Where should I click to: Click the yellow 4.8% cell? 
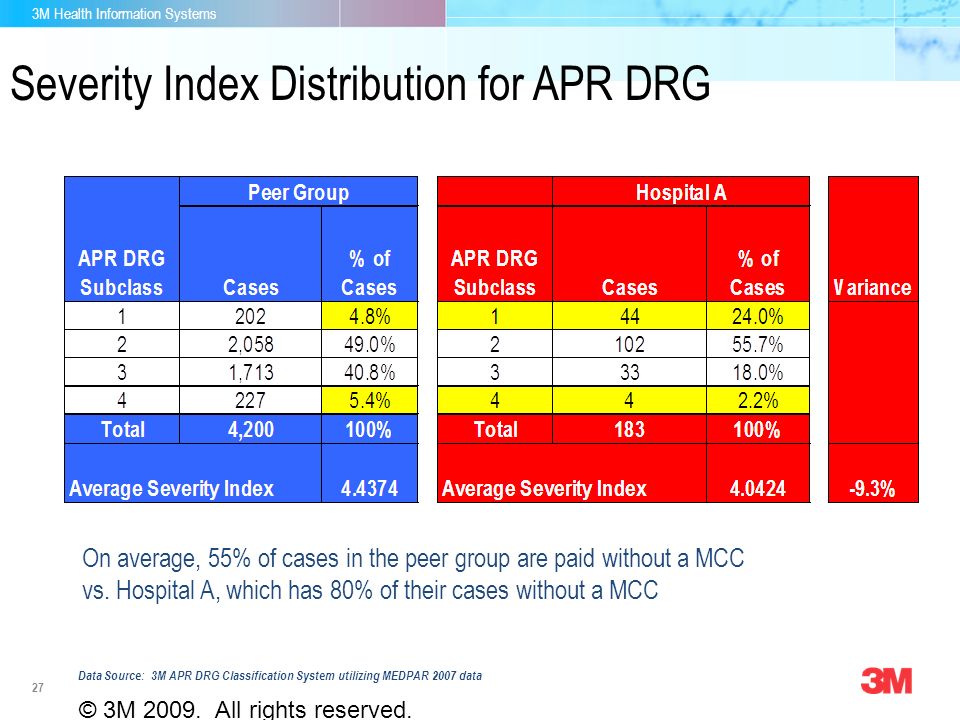(370, 316)
